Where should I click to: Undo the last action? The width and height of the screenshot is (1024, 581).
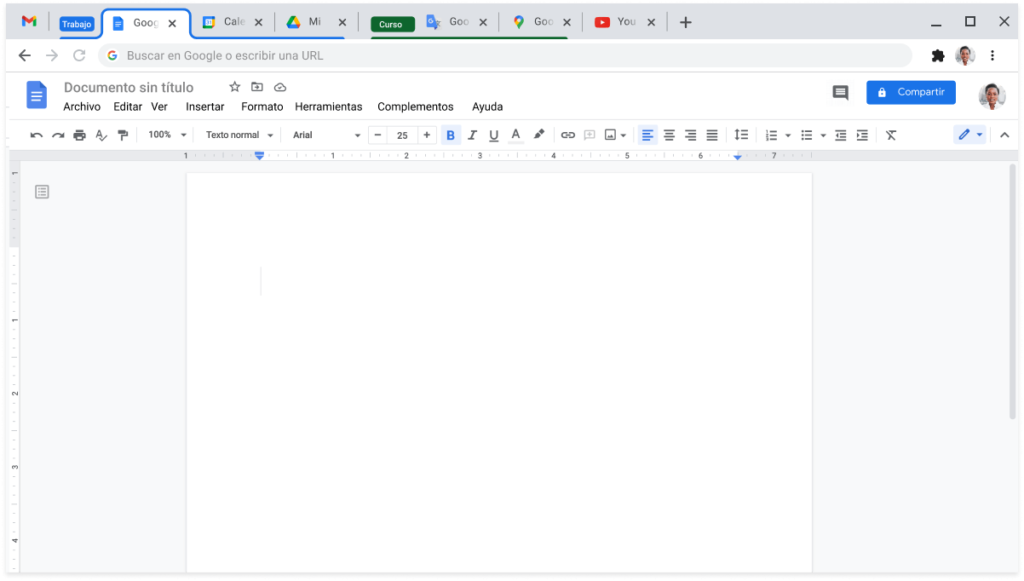point(37,134)
